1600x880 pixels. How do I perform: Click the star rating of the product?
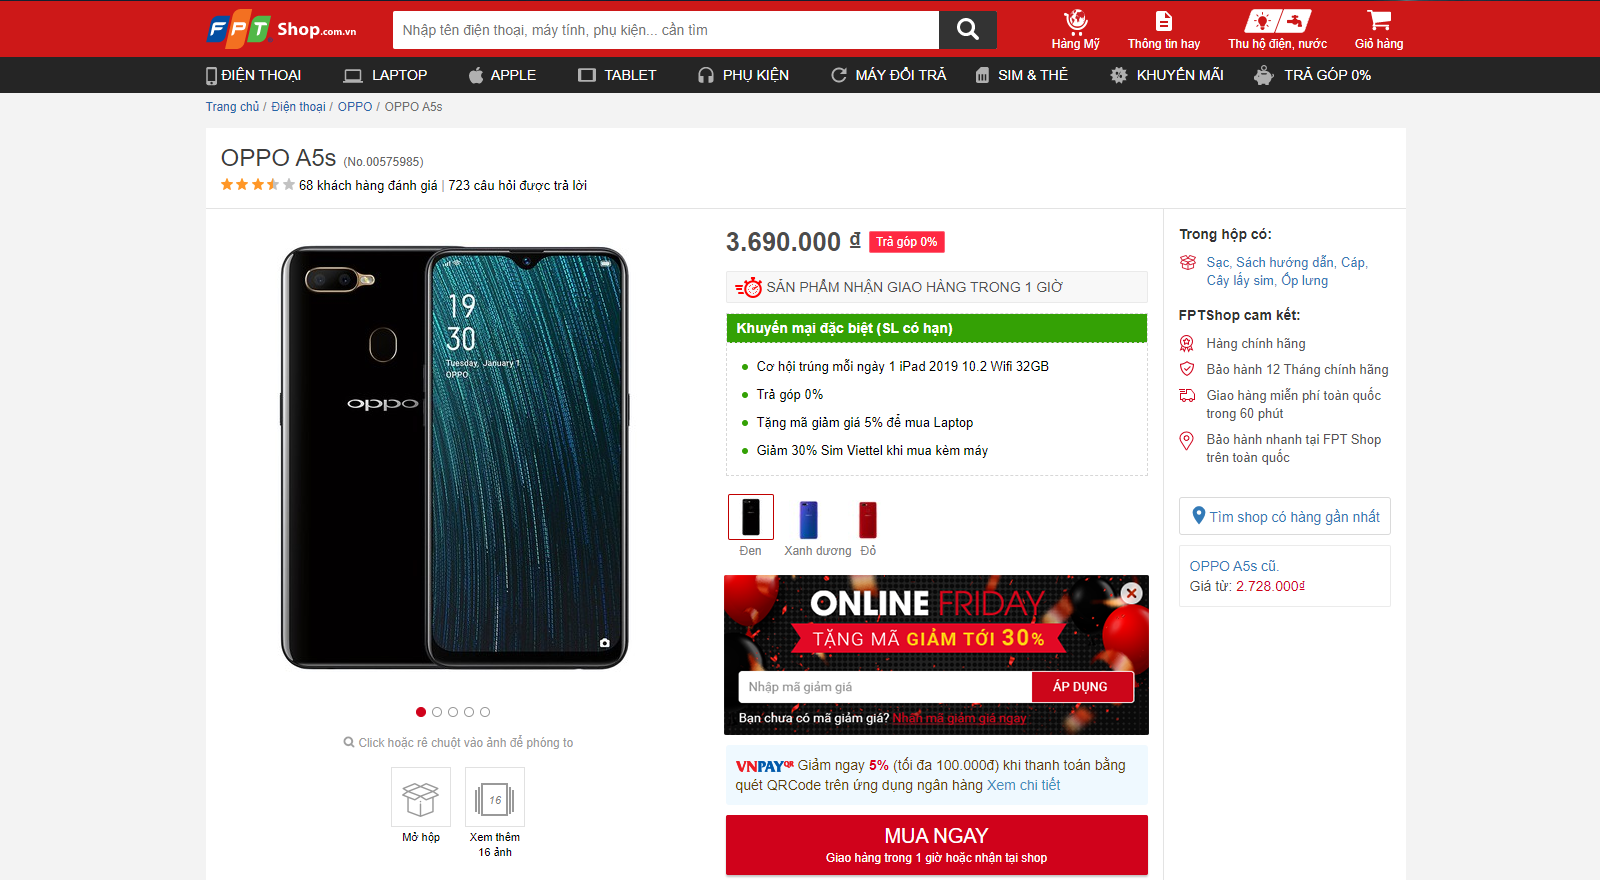(258, 185)
